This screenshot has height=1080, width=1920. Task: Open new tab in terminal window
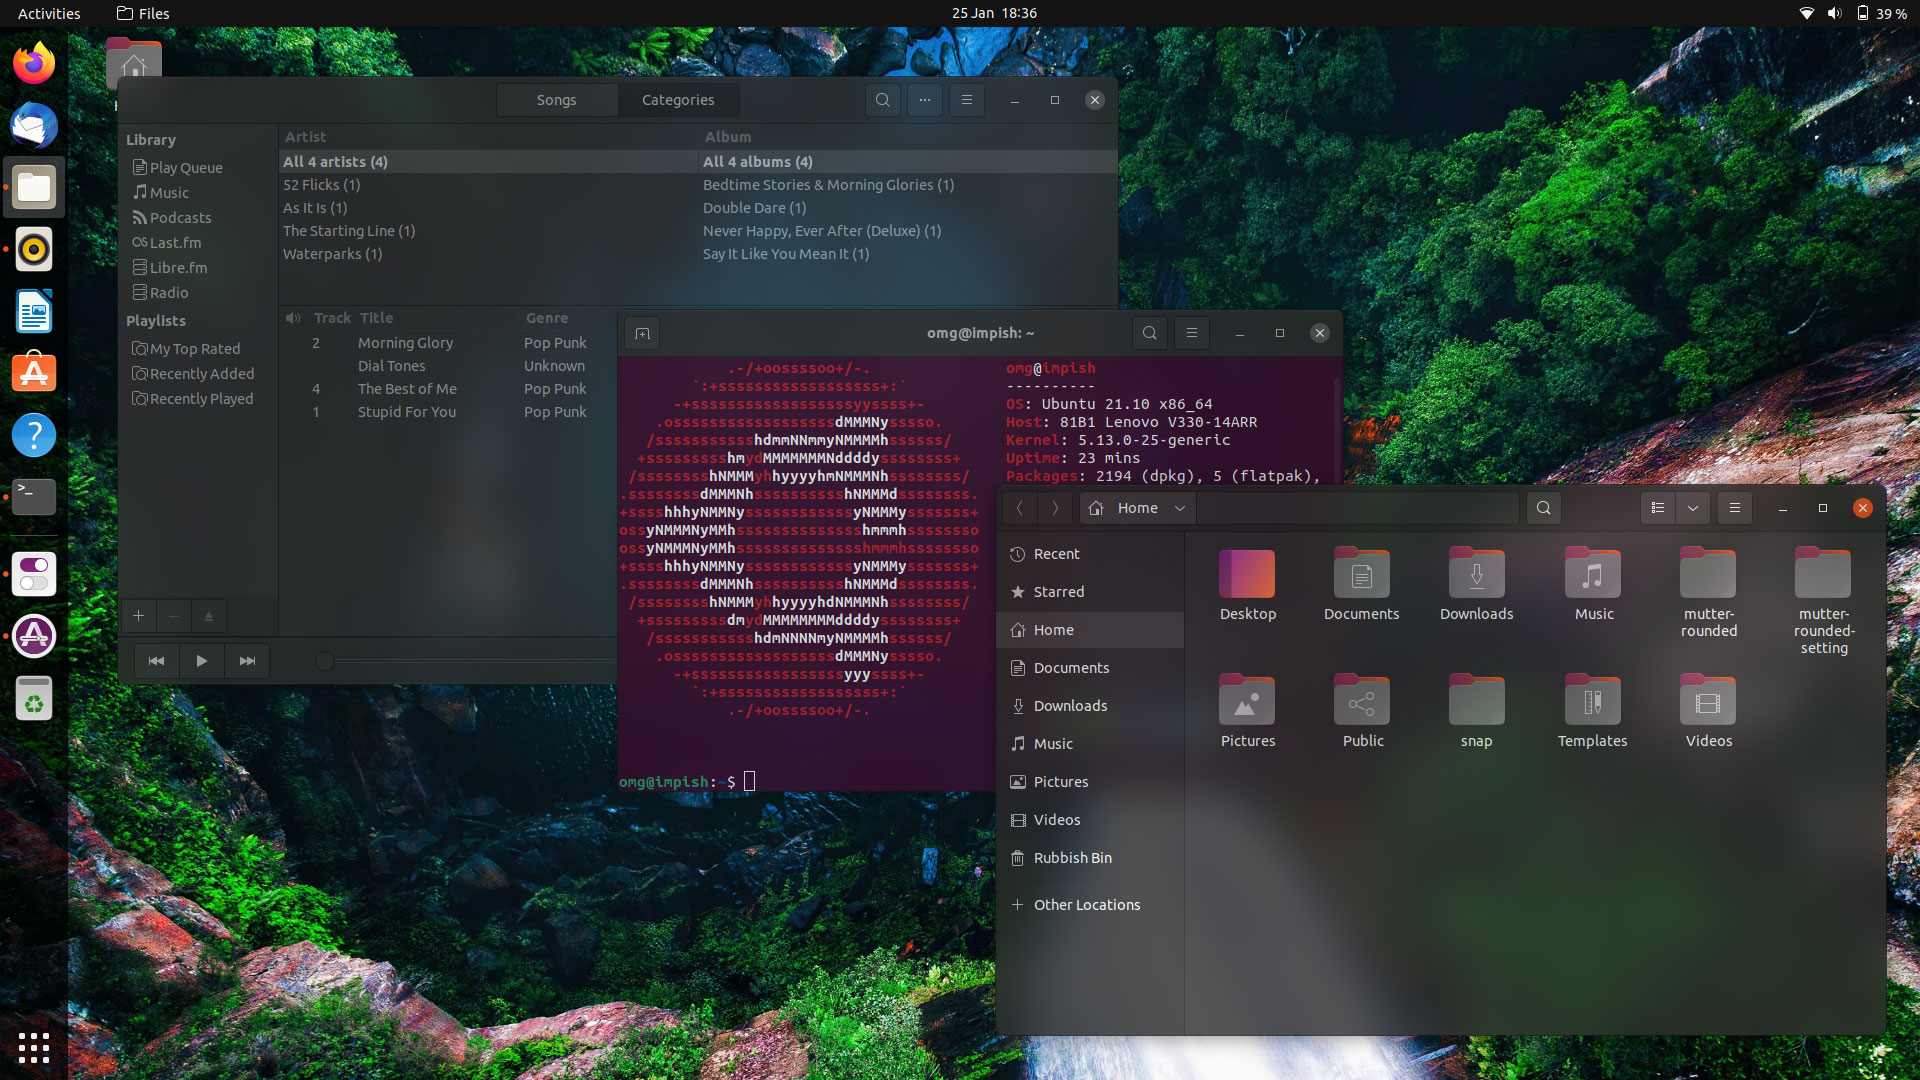[642, 333]
